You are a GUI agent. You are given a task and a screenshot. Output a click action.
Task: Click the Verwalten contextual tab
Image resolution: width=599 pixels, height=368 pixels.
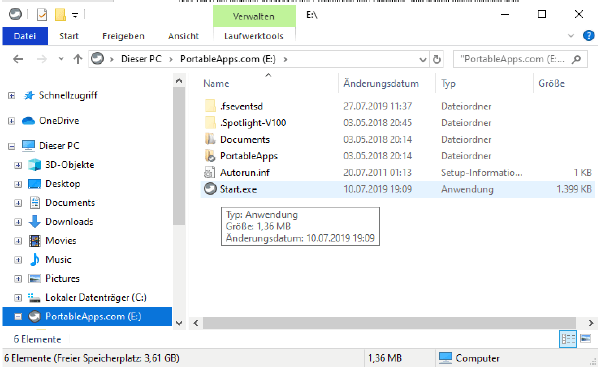click(x=254, y=16)
